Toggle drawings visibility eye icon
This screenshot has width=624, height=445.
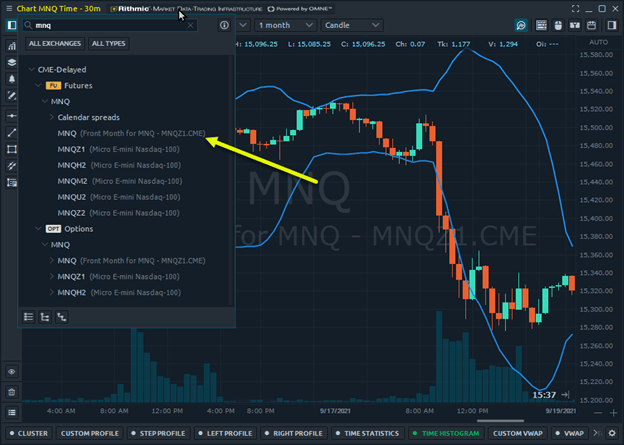click(12, 372)
